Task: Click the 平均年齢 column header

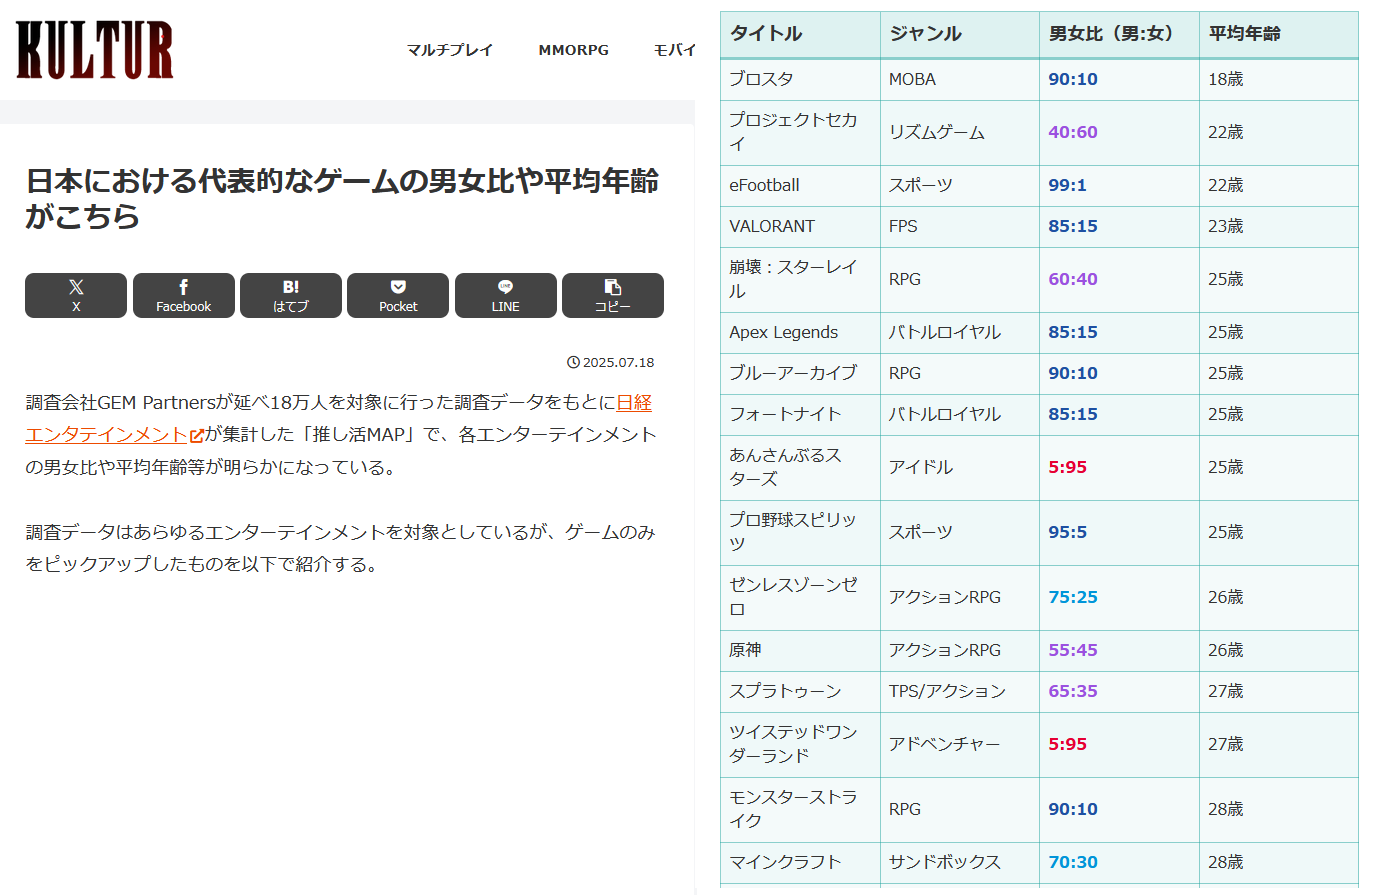Action: (1279, 34)
